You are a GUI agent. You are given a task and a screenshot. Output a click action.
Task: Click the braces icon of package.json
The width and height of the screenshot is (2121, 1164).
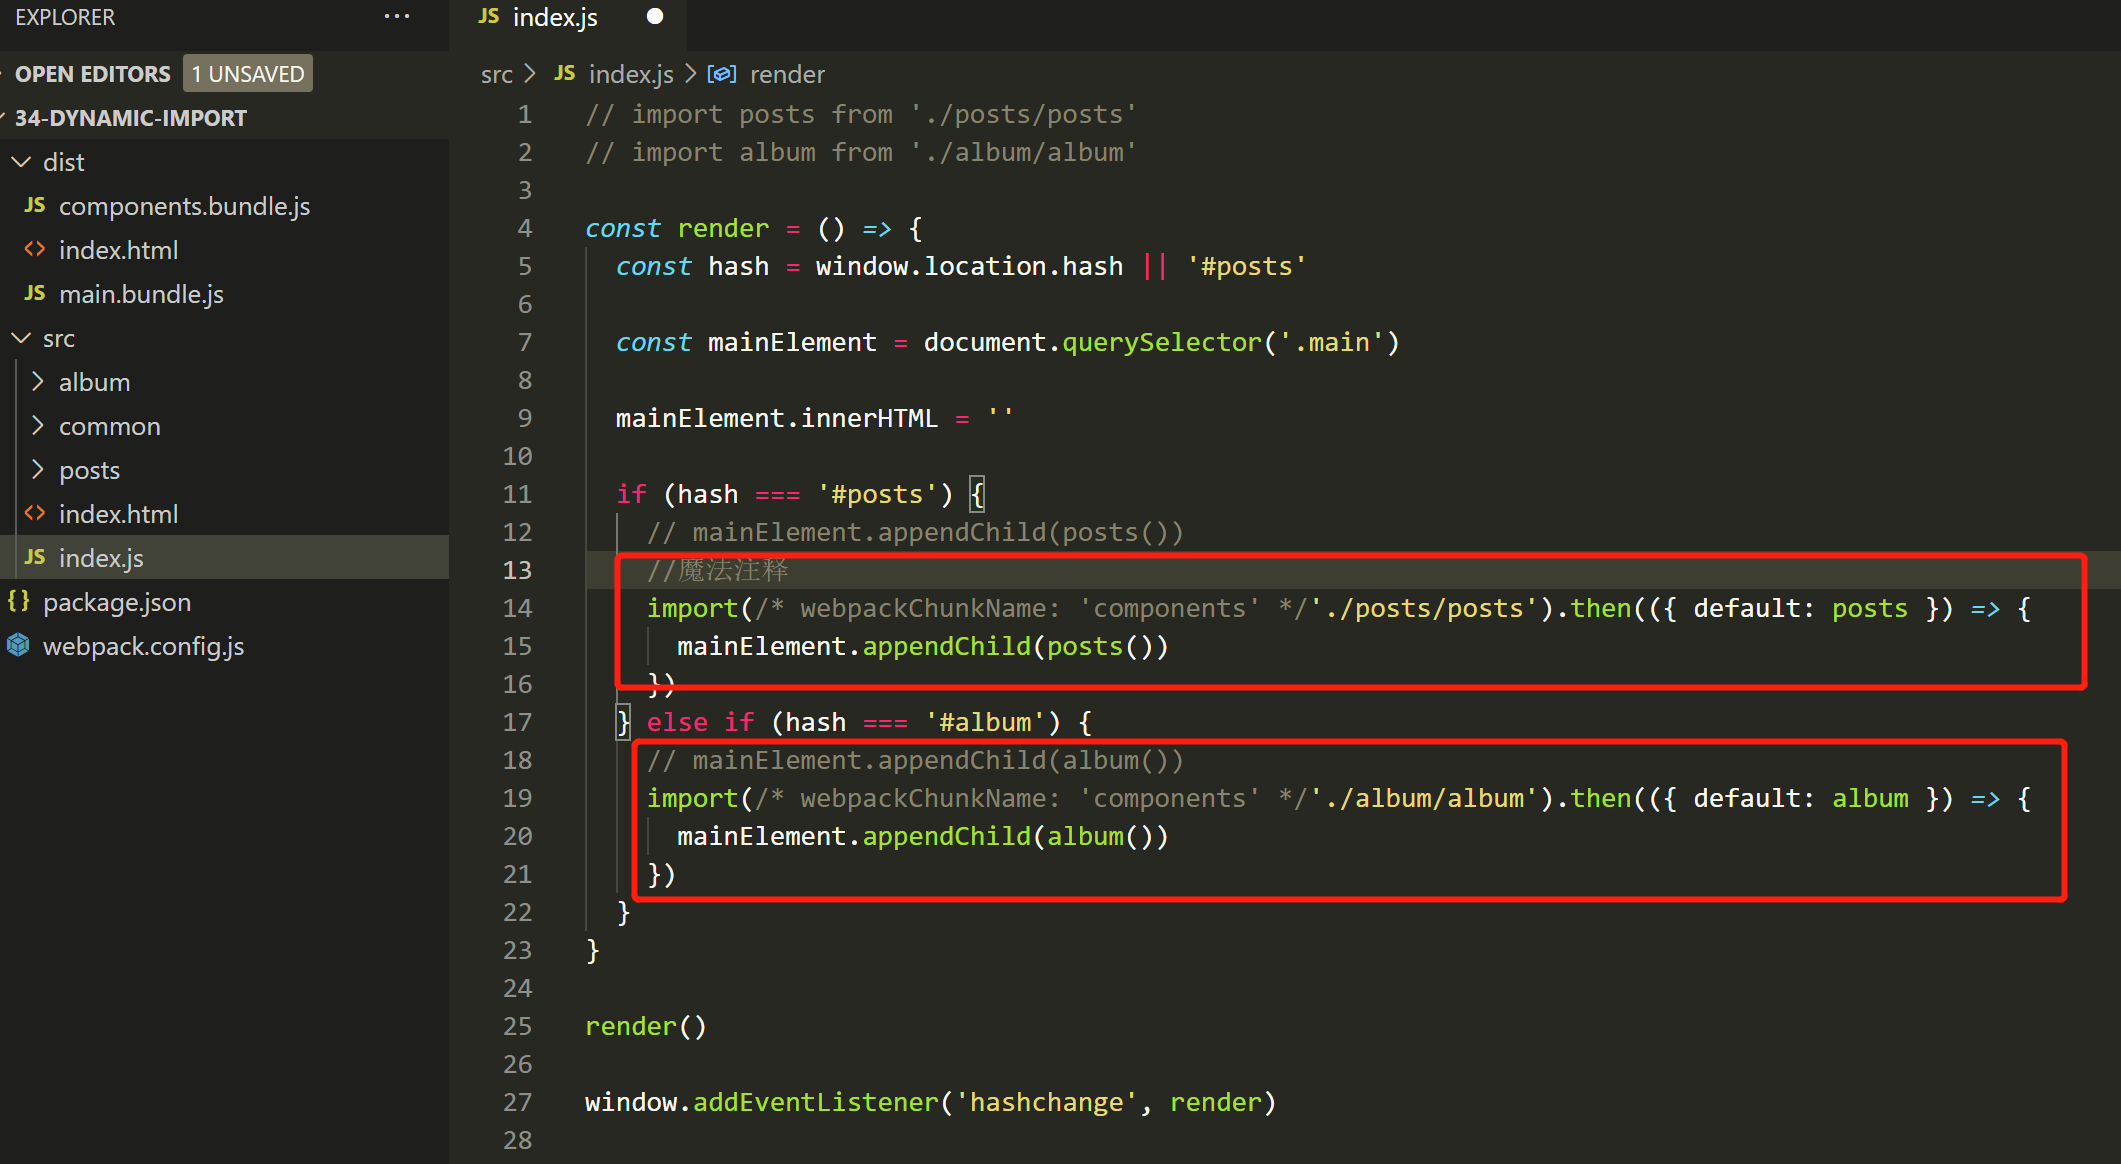click(x=19, y=601)
